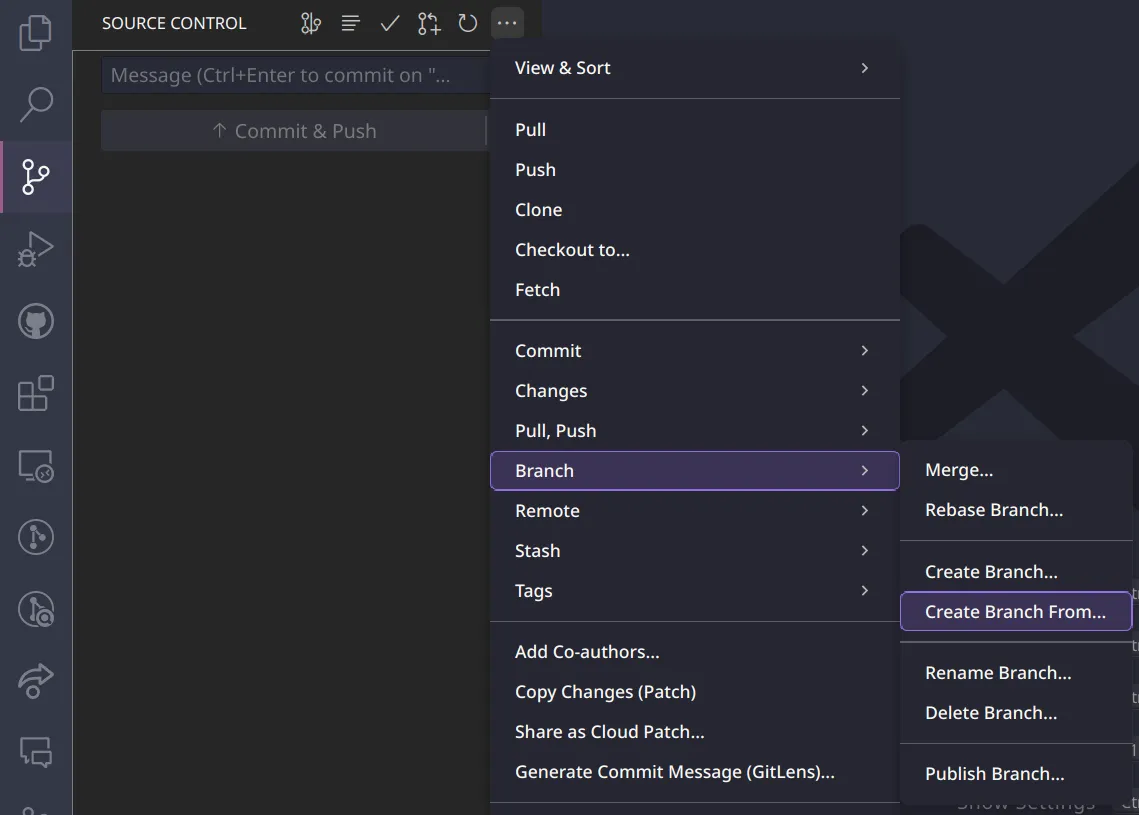Create a pull request from the toolbar
The width and height of the screenshot is (1139, 815).
pyautogui.click(x=428, y=22)
